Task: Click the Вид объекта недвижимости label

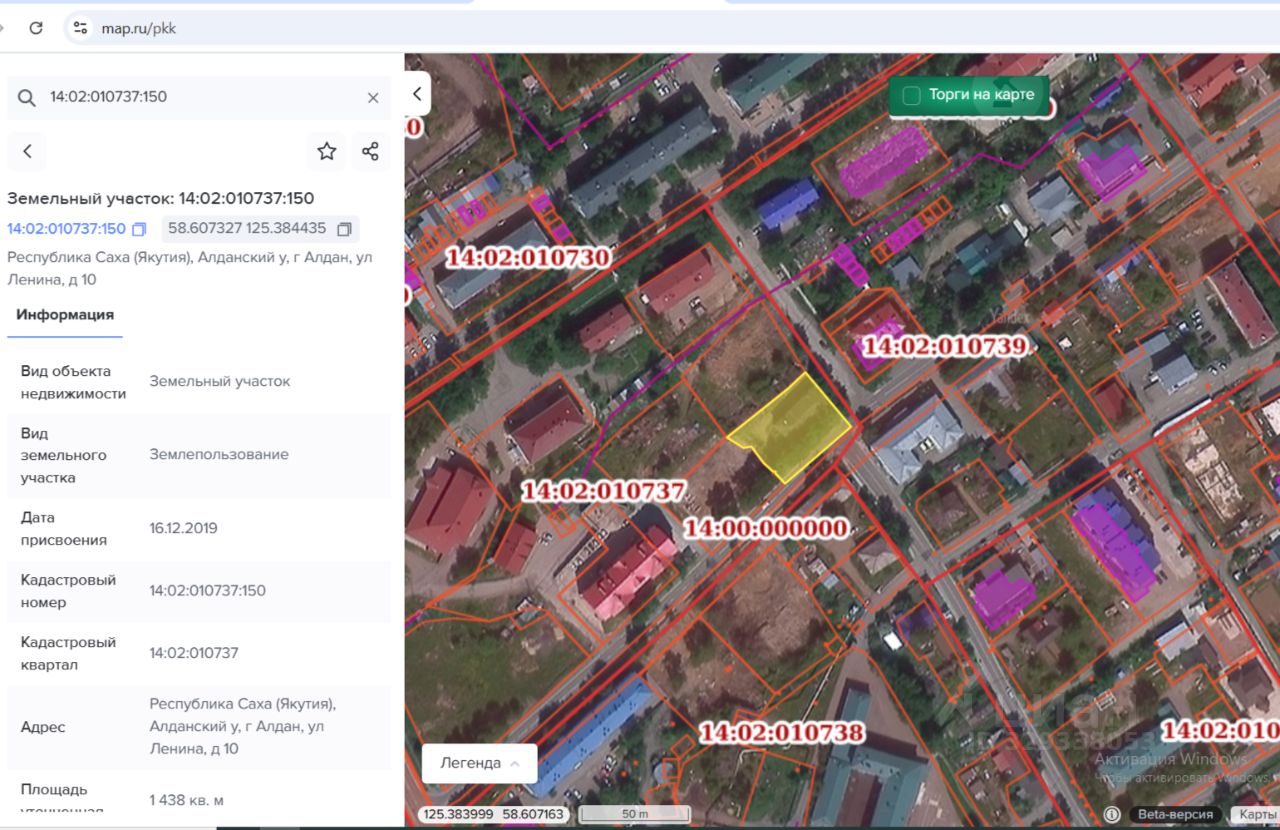Action: tap(73, 382)
